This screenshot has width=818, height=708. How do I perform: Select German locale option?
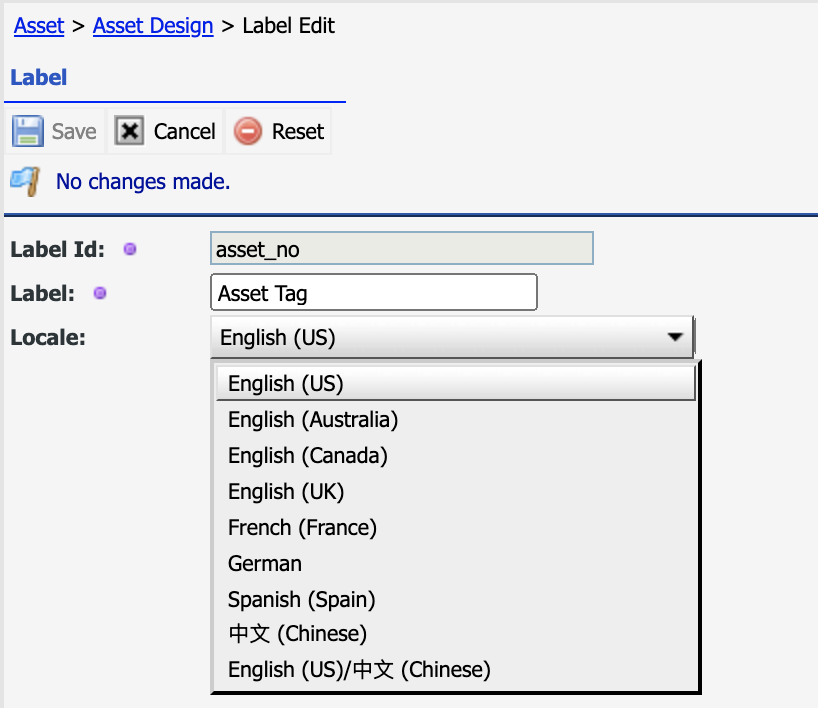pos(455,563)
